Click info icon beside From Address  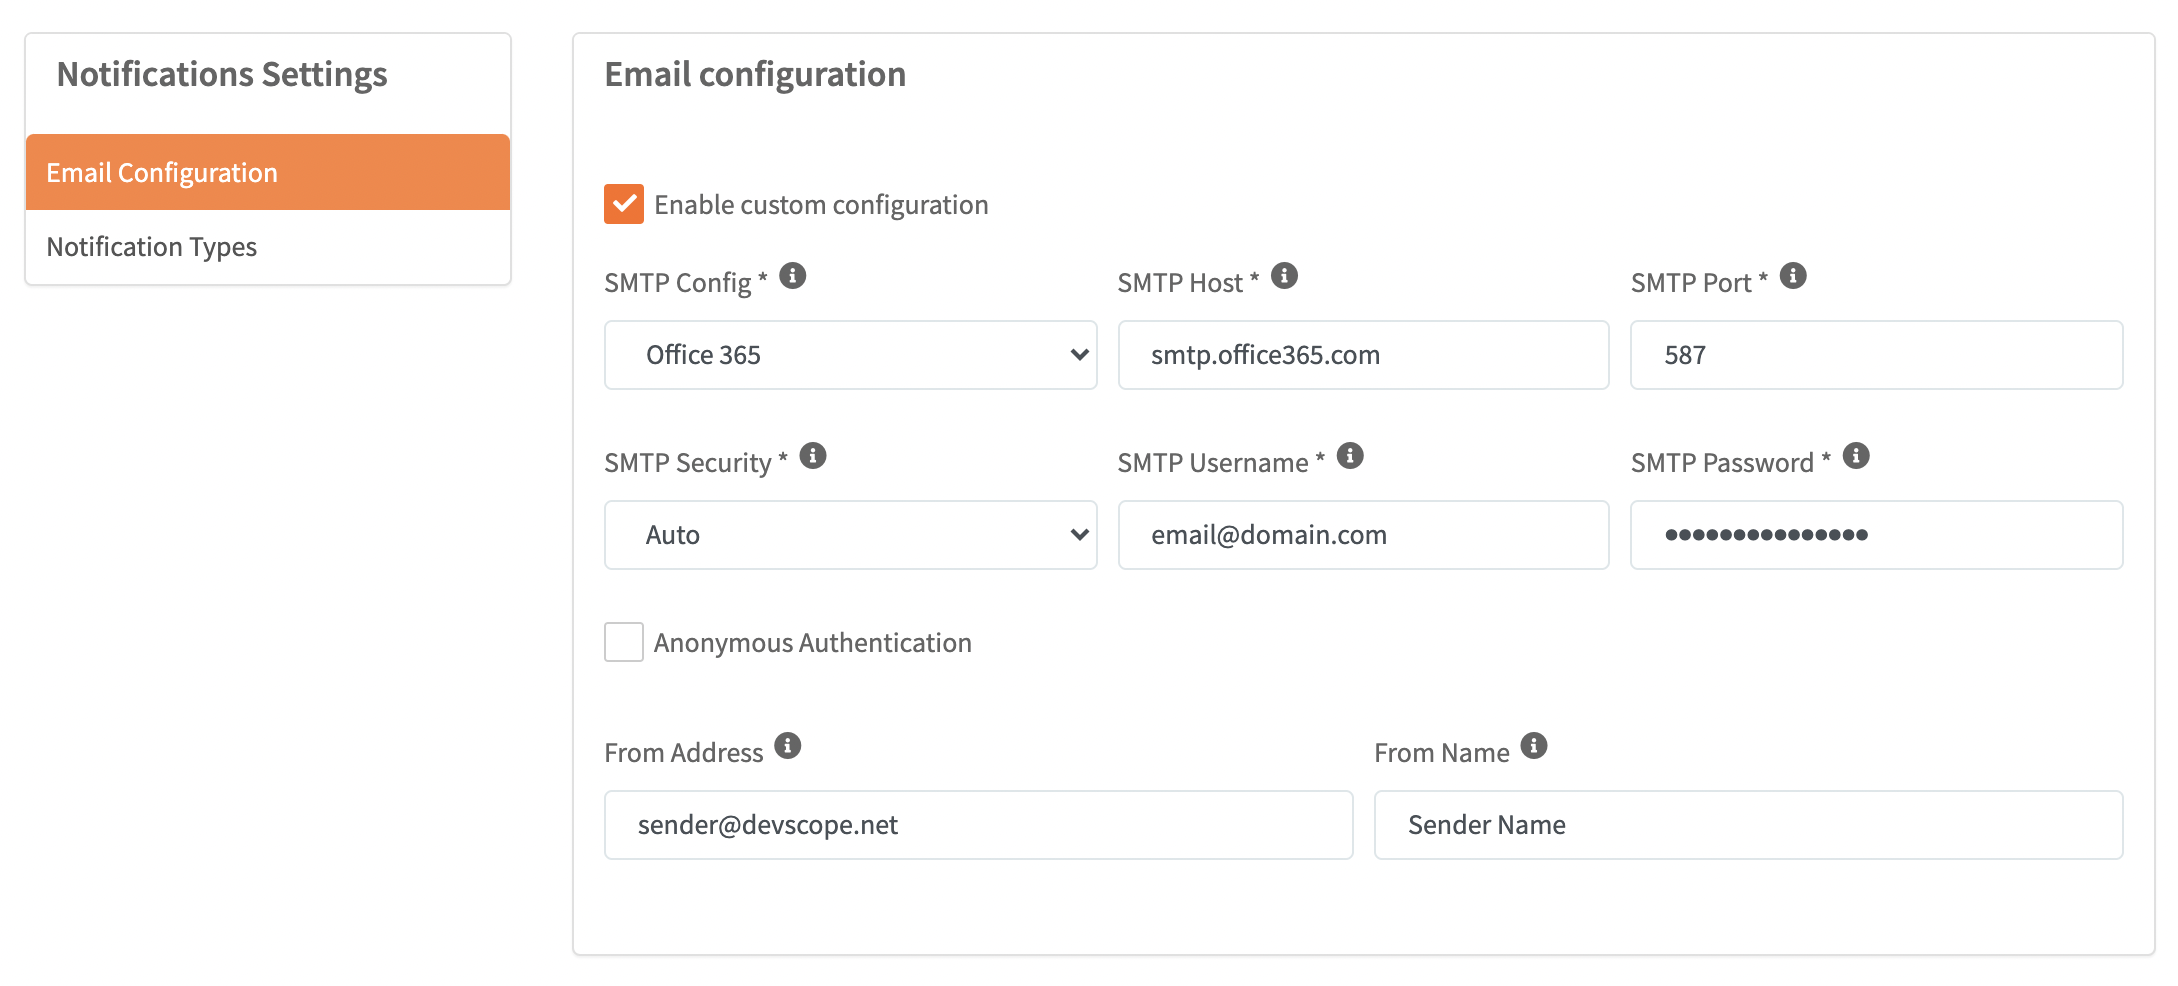coord(788,745)
